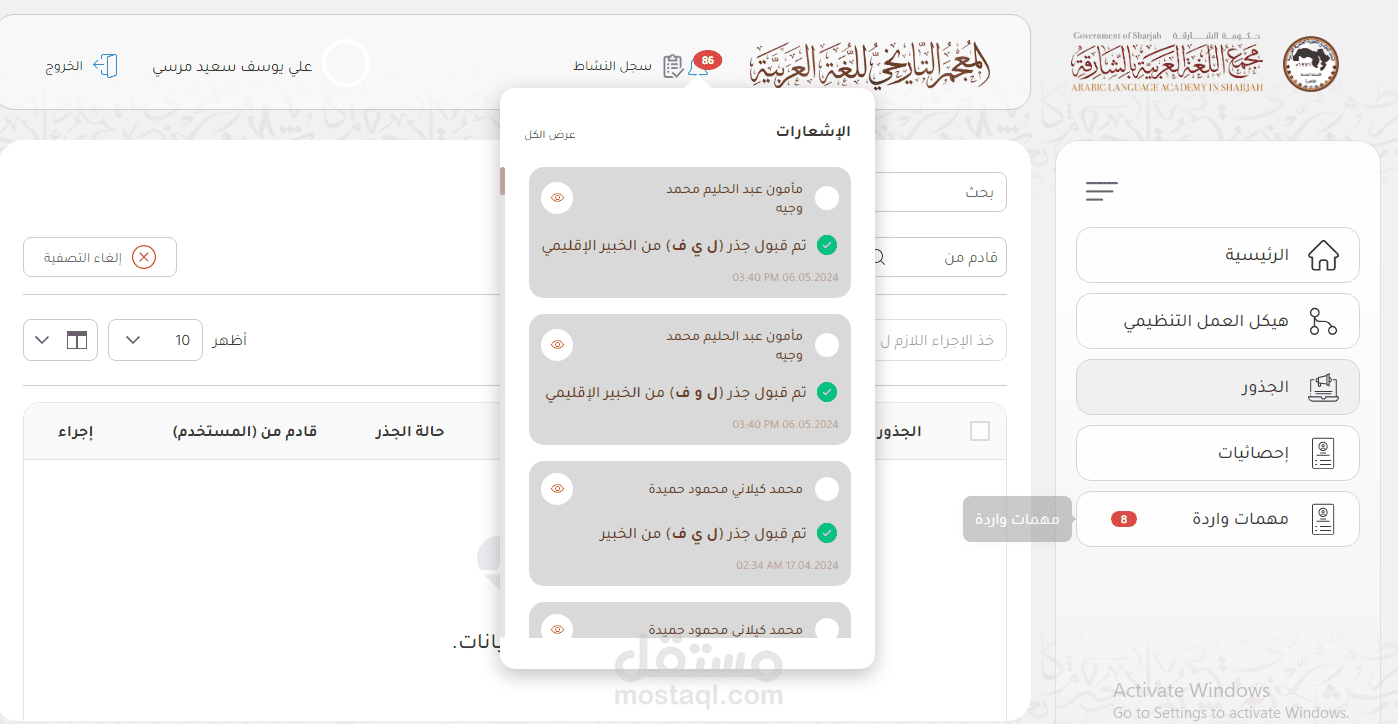Screen dimensions: 1398x724
Task: Open the notifications bell with 86 badge
Action: tap(701, 68)
